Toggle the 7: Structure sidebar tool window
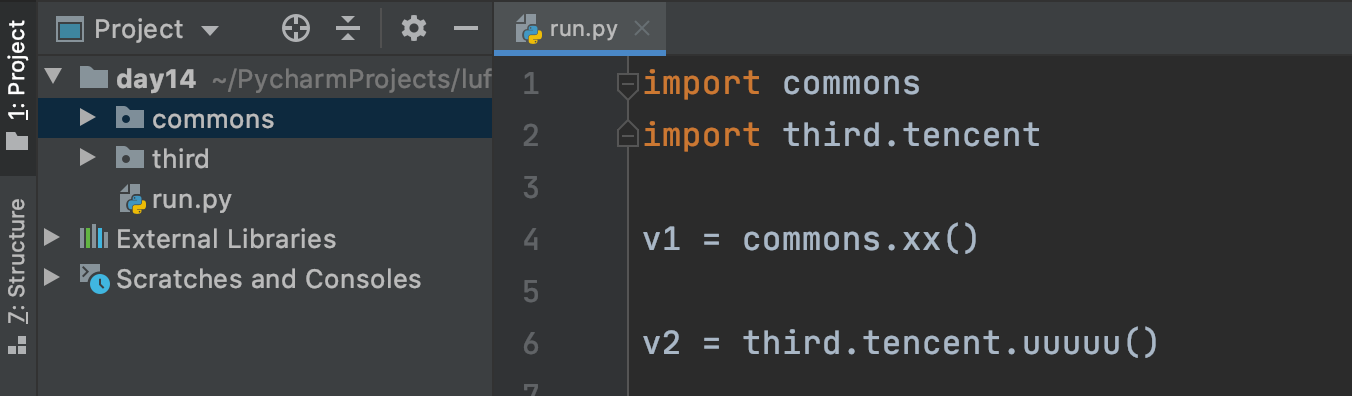Image resolution: width=1352 pixels, height=396 pixels. 18,275
